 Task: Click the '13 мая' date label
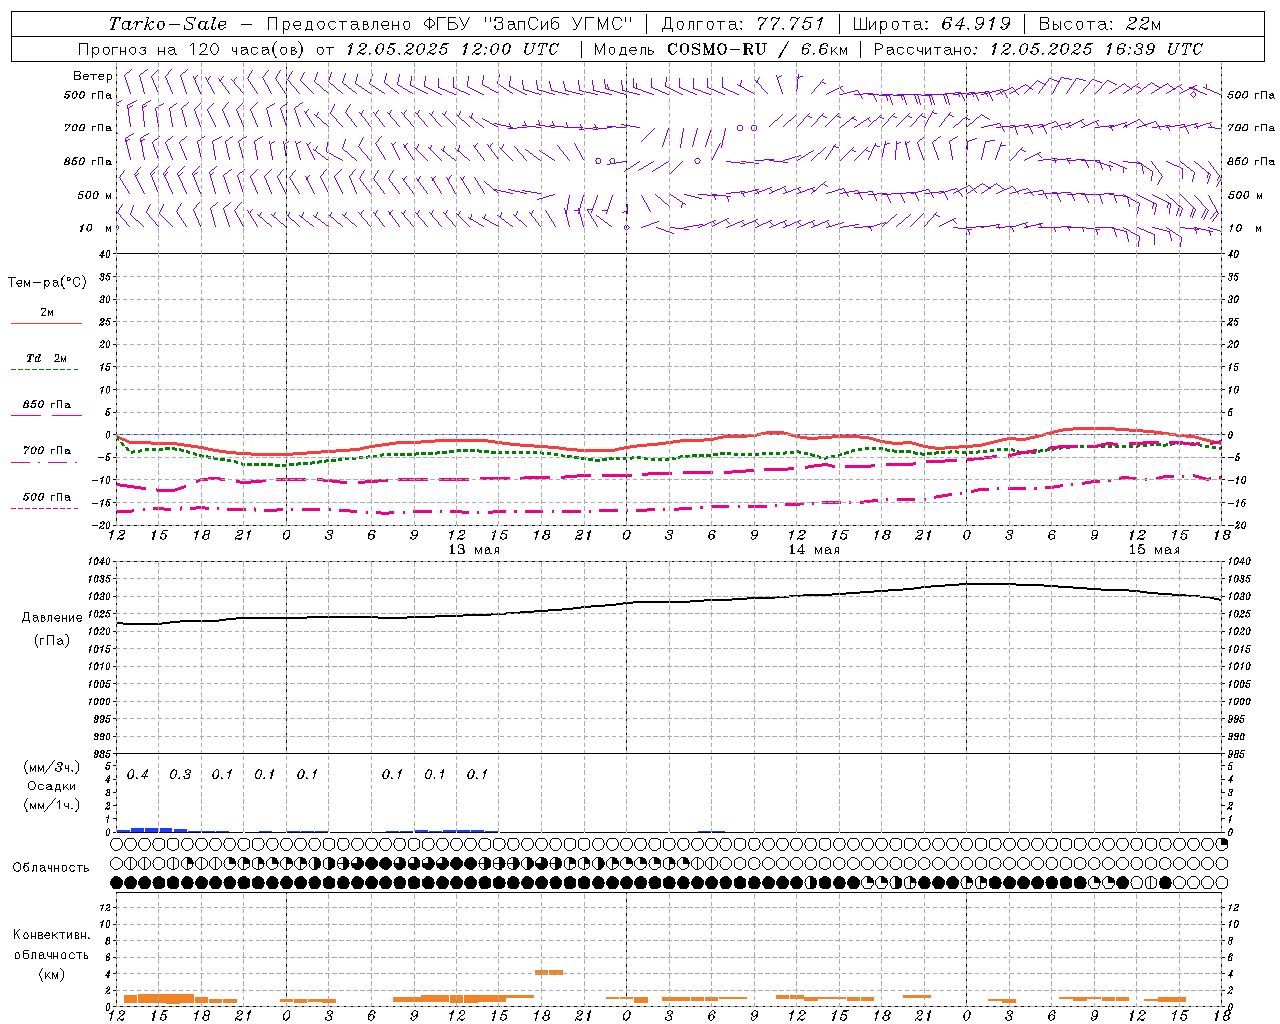point(474,549)
